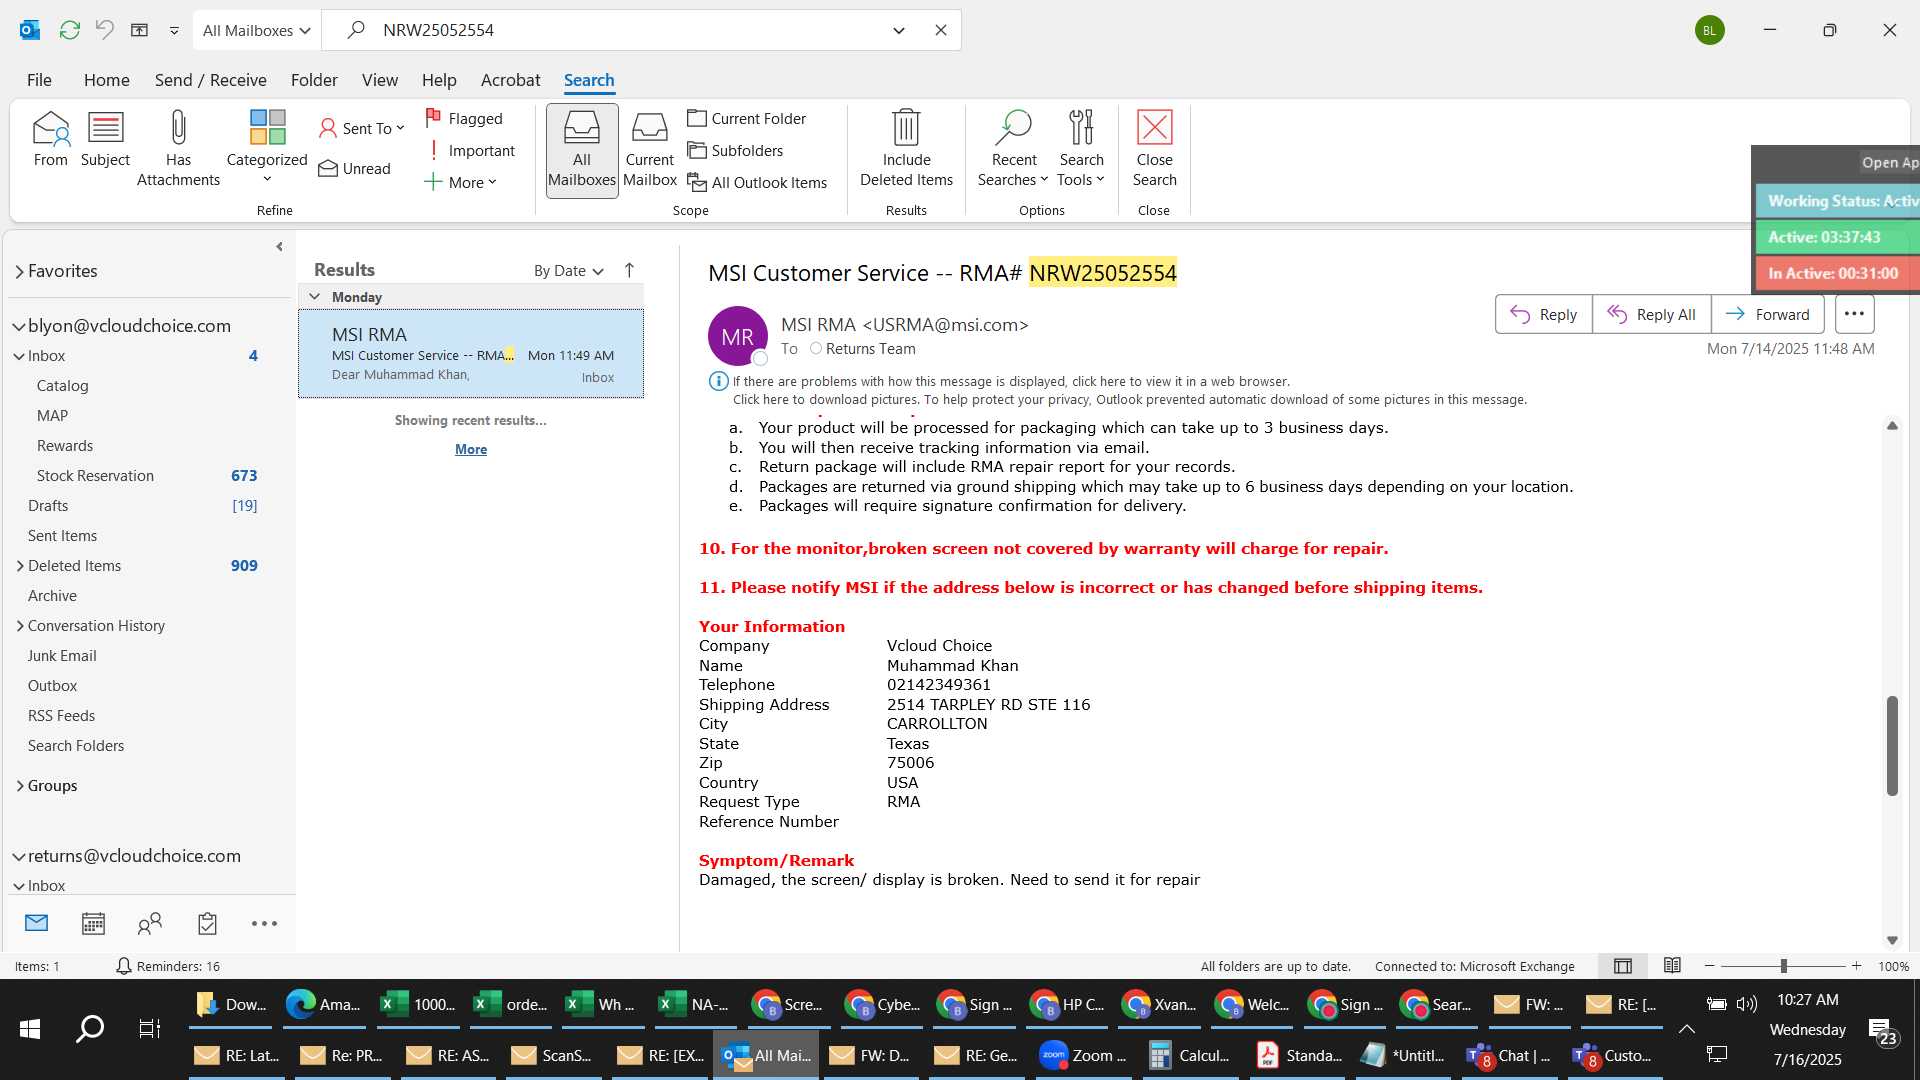Click Returns Team presence indicator
This screenshot has height=1080, width=1920.
[x=816, y=348]
